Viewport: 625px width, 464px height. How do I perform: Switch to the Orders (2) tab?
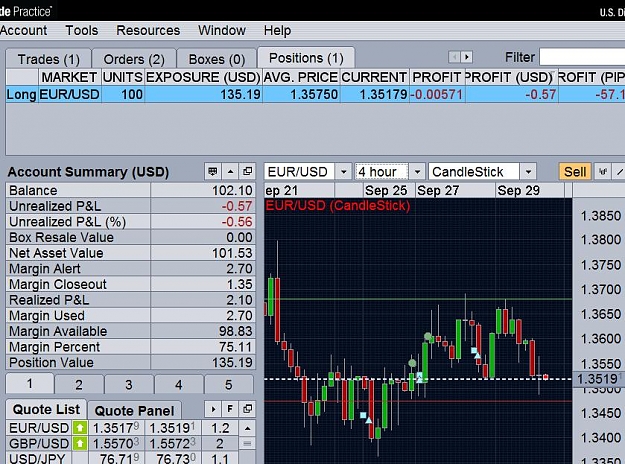click(134, 59)
